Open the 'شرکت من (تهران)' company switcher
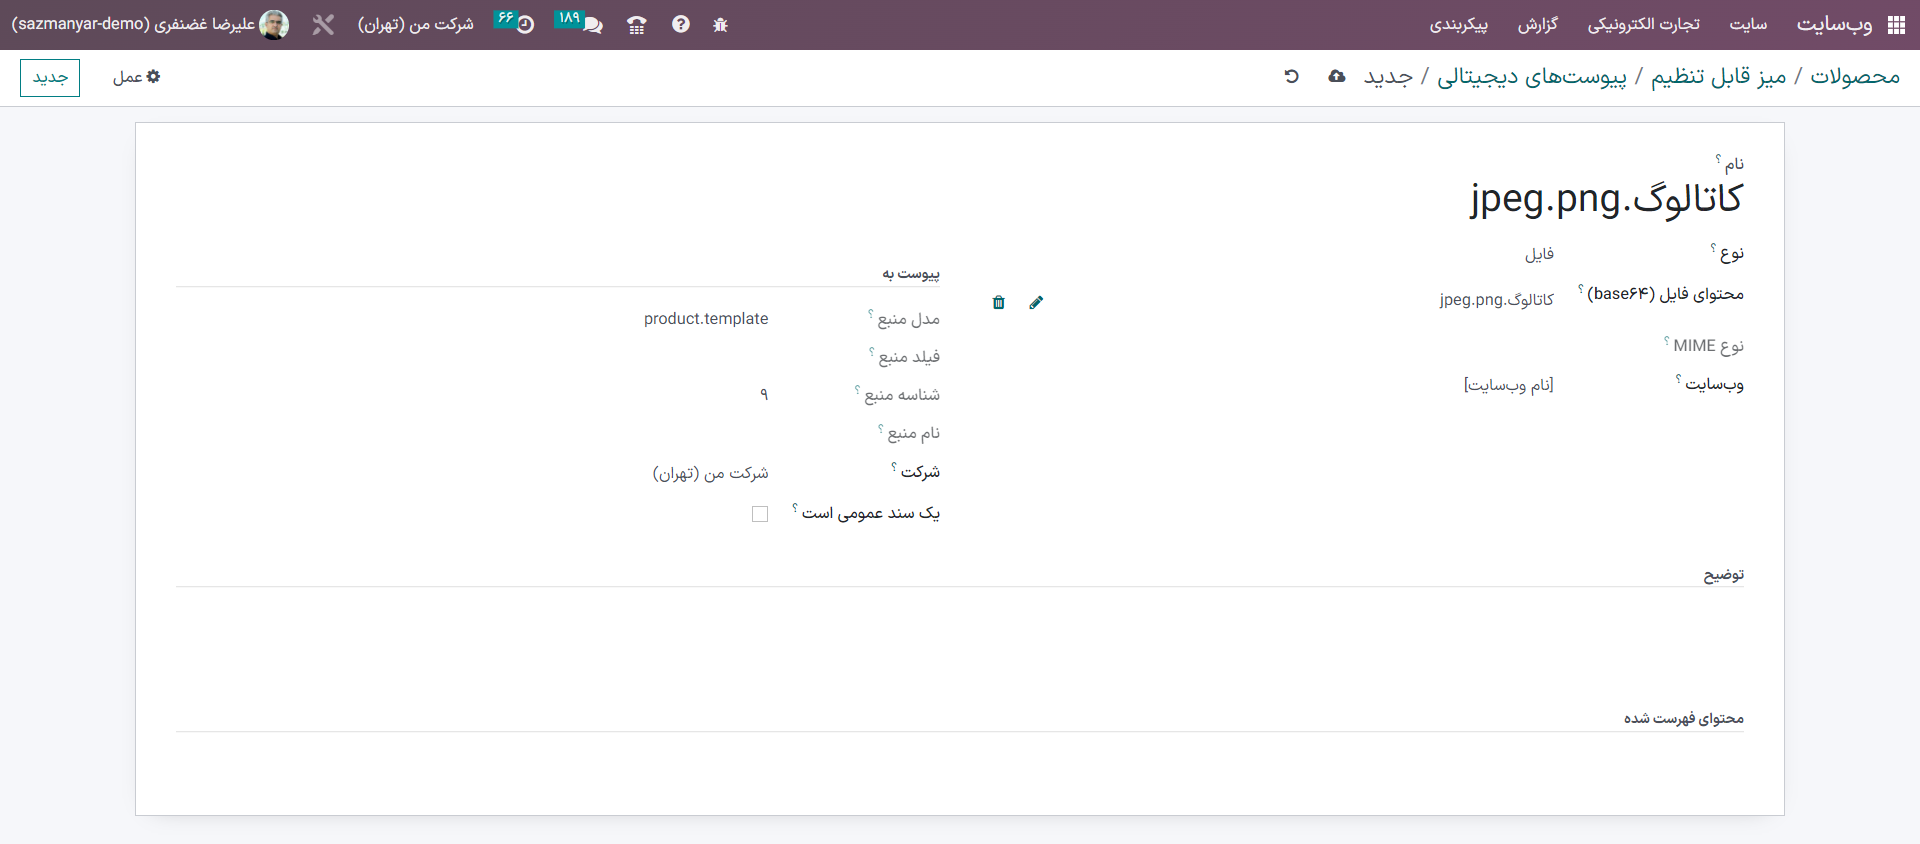1920x844 pixels. tap(415, 25)
